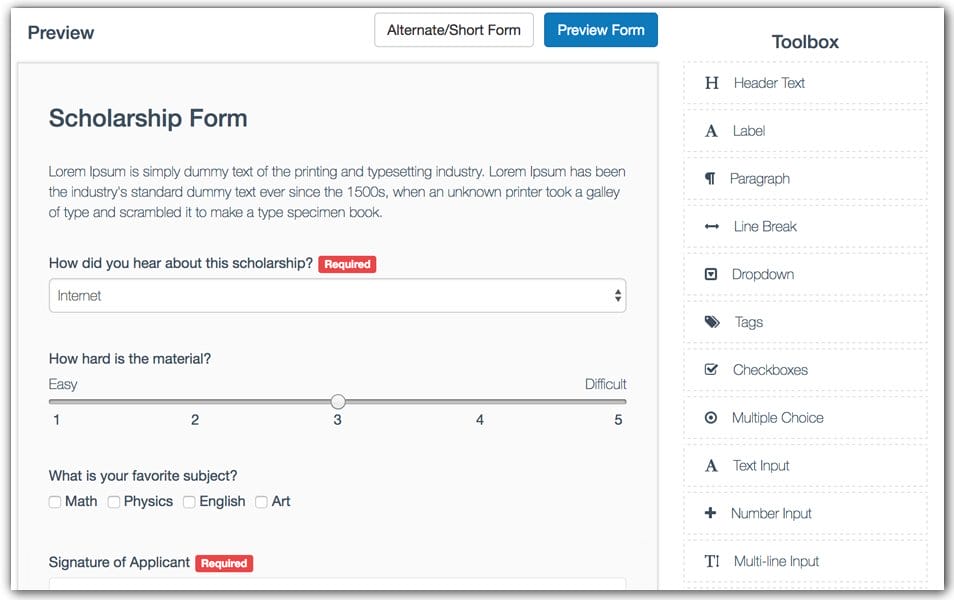Screen dimensions: 954x600
Task: Switch to the Alternate/Short Form view
Action: tap(453, 30)
